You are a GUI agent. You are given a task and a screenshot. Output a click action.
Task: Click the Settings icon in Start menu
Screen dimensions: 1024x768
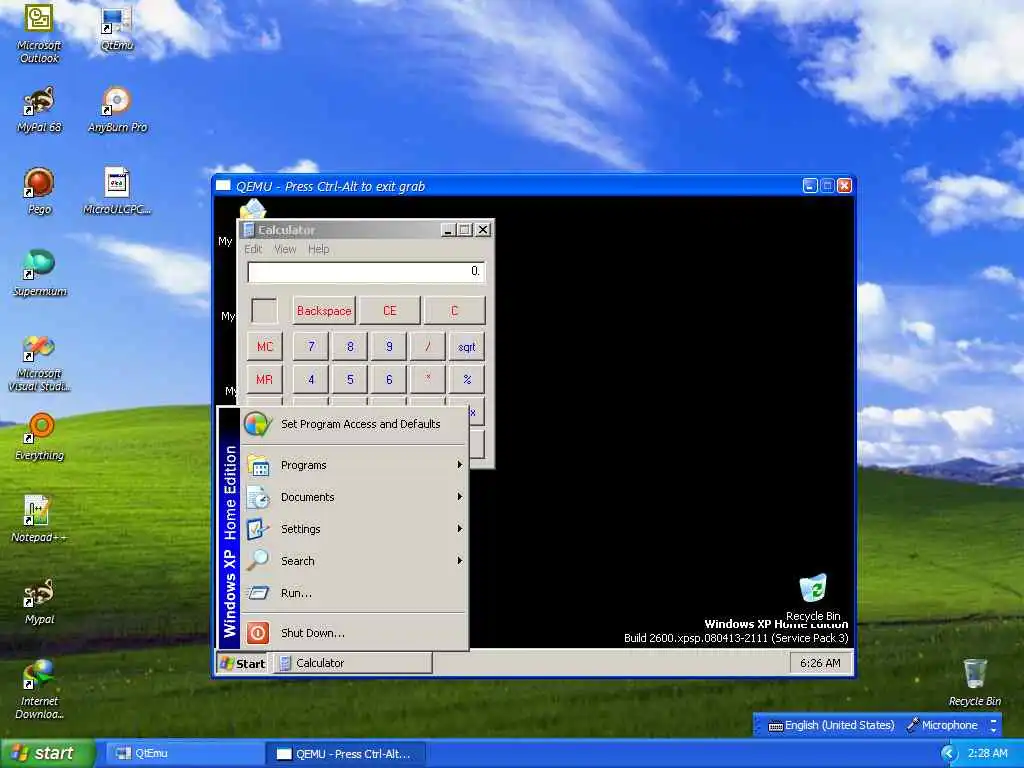click(258, 528)
